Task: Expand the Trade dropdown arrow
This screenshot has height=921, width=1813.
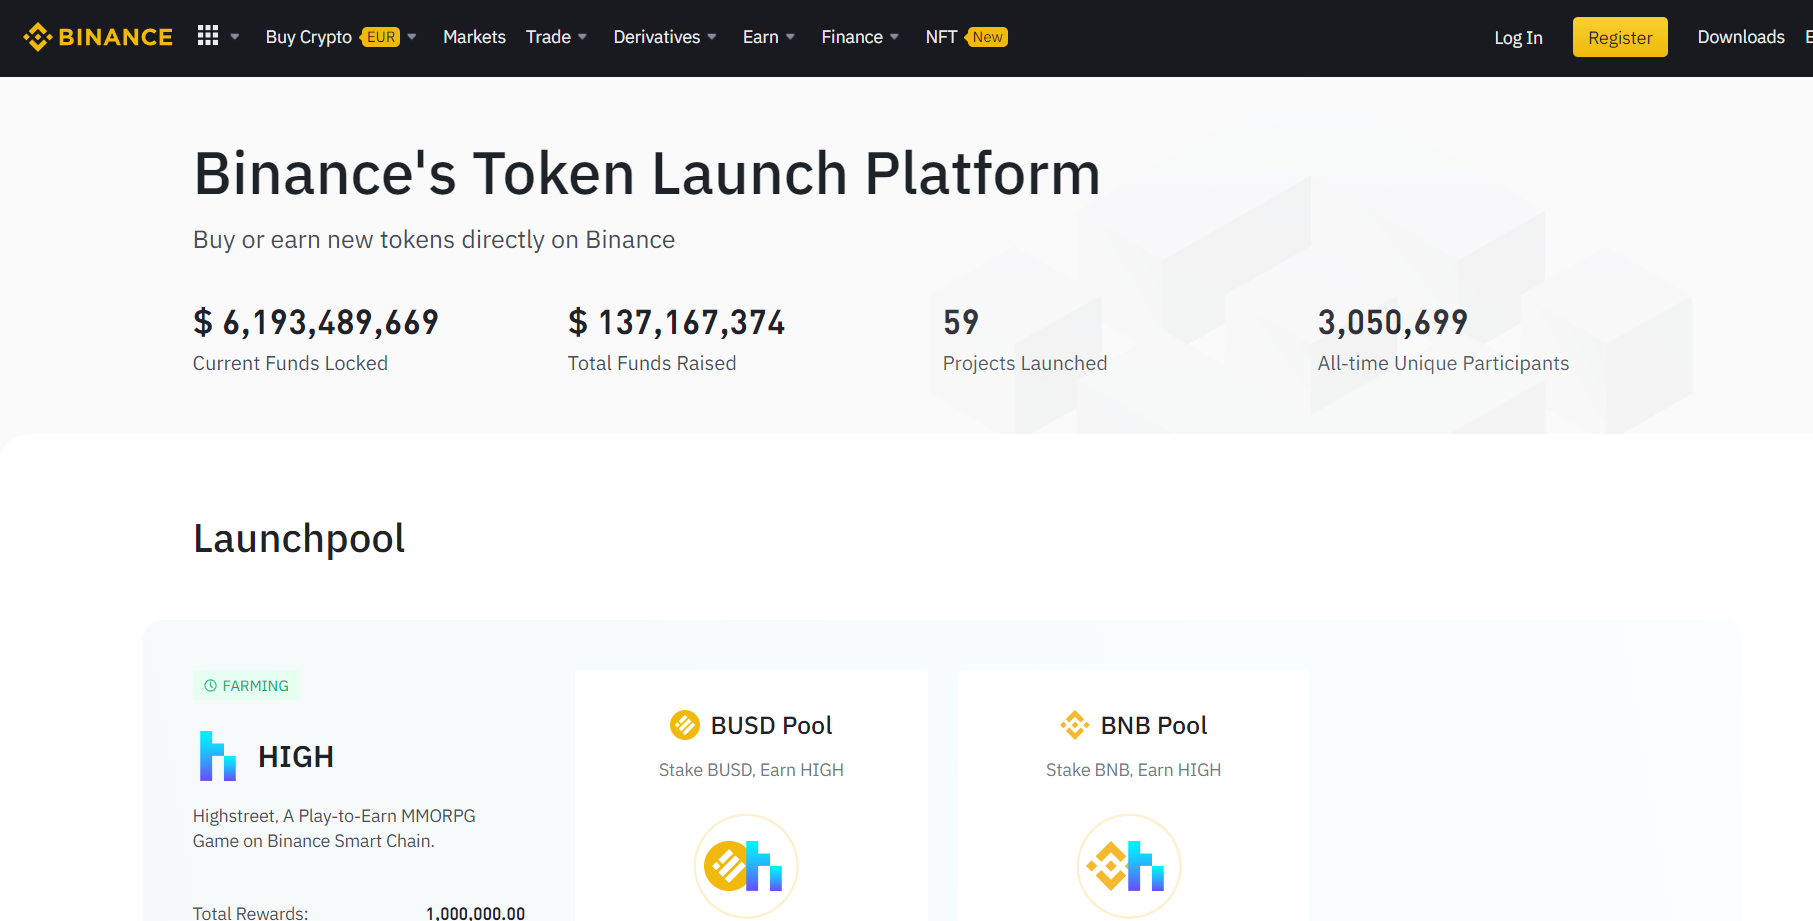Action: point(582,37)
